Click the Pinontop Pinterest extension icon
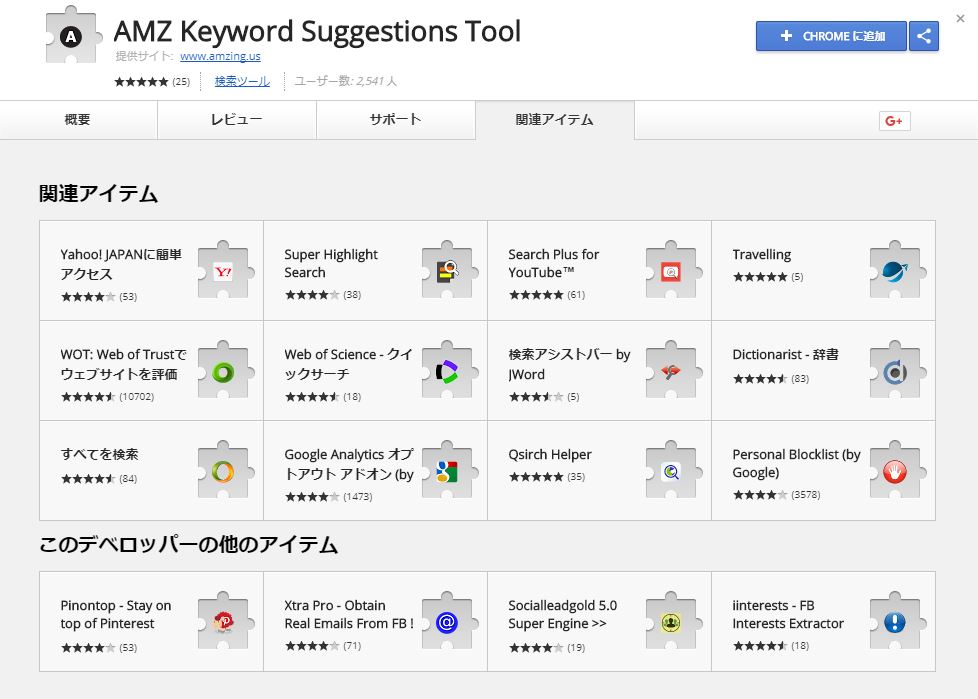This screenshot has height=699, width=978. tap(224, 622)
